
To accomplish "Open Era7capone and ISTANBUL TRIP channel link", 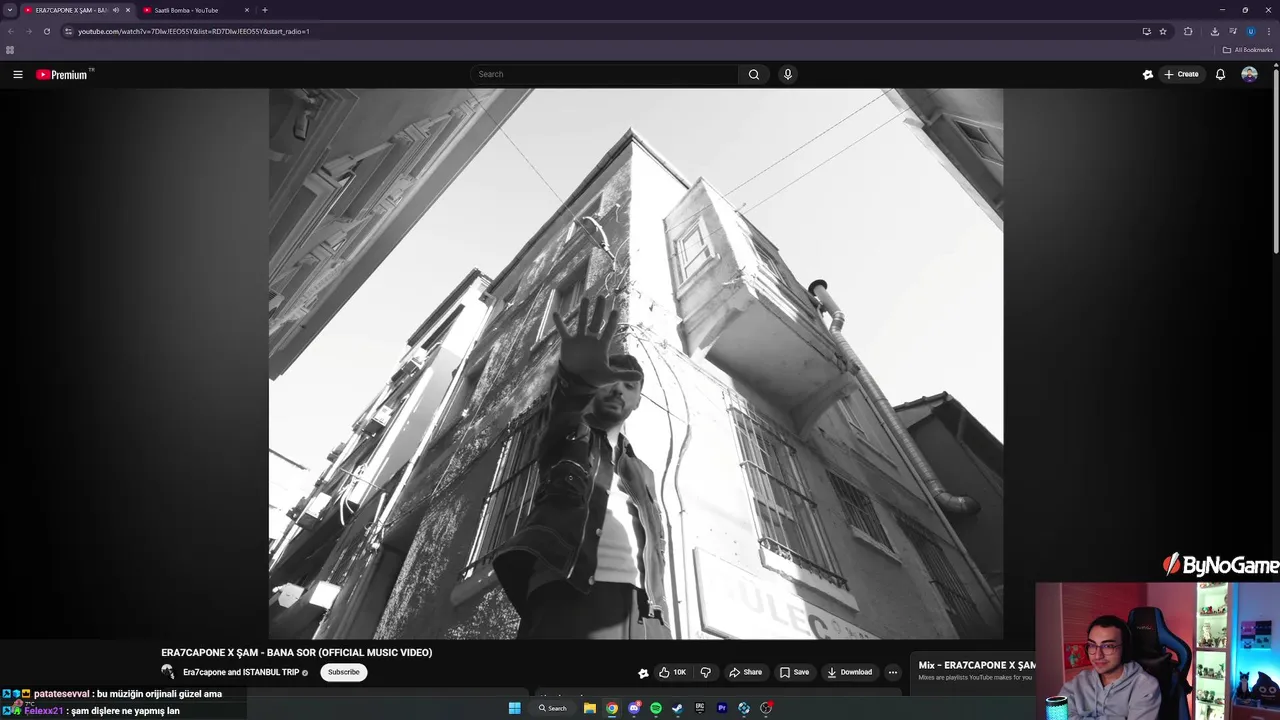I will [241, 672].
